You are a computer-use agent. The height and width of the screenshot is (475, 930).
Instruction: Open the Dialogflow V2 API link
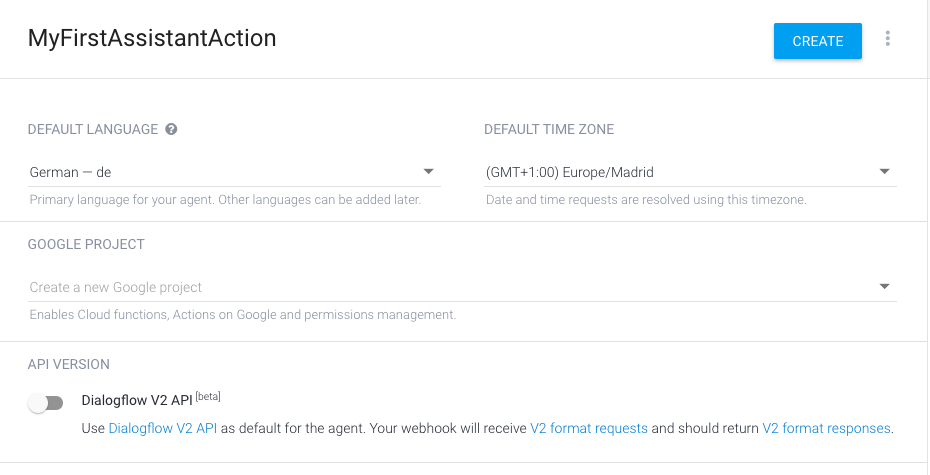tap(163, 428)
